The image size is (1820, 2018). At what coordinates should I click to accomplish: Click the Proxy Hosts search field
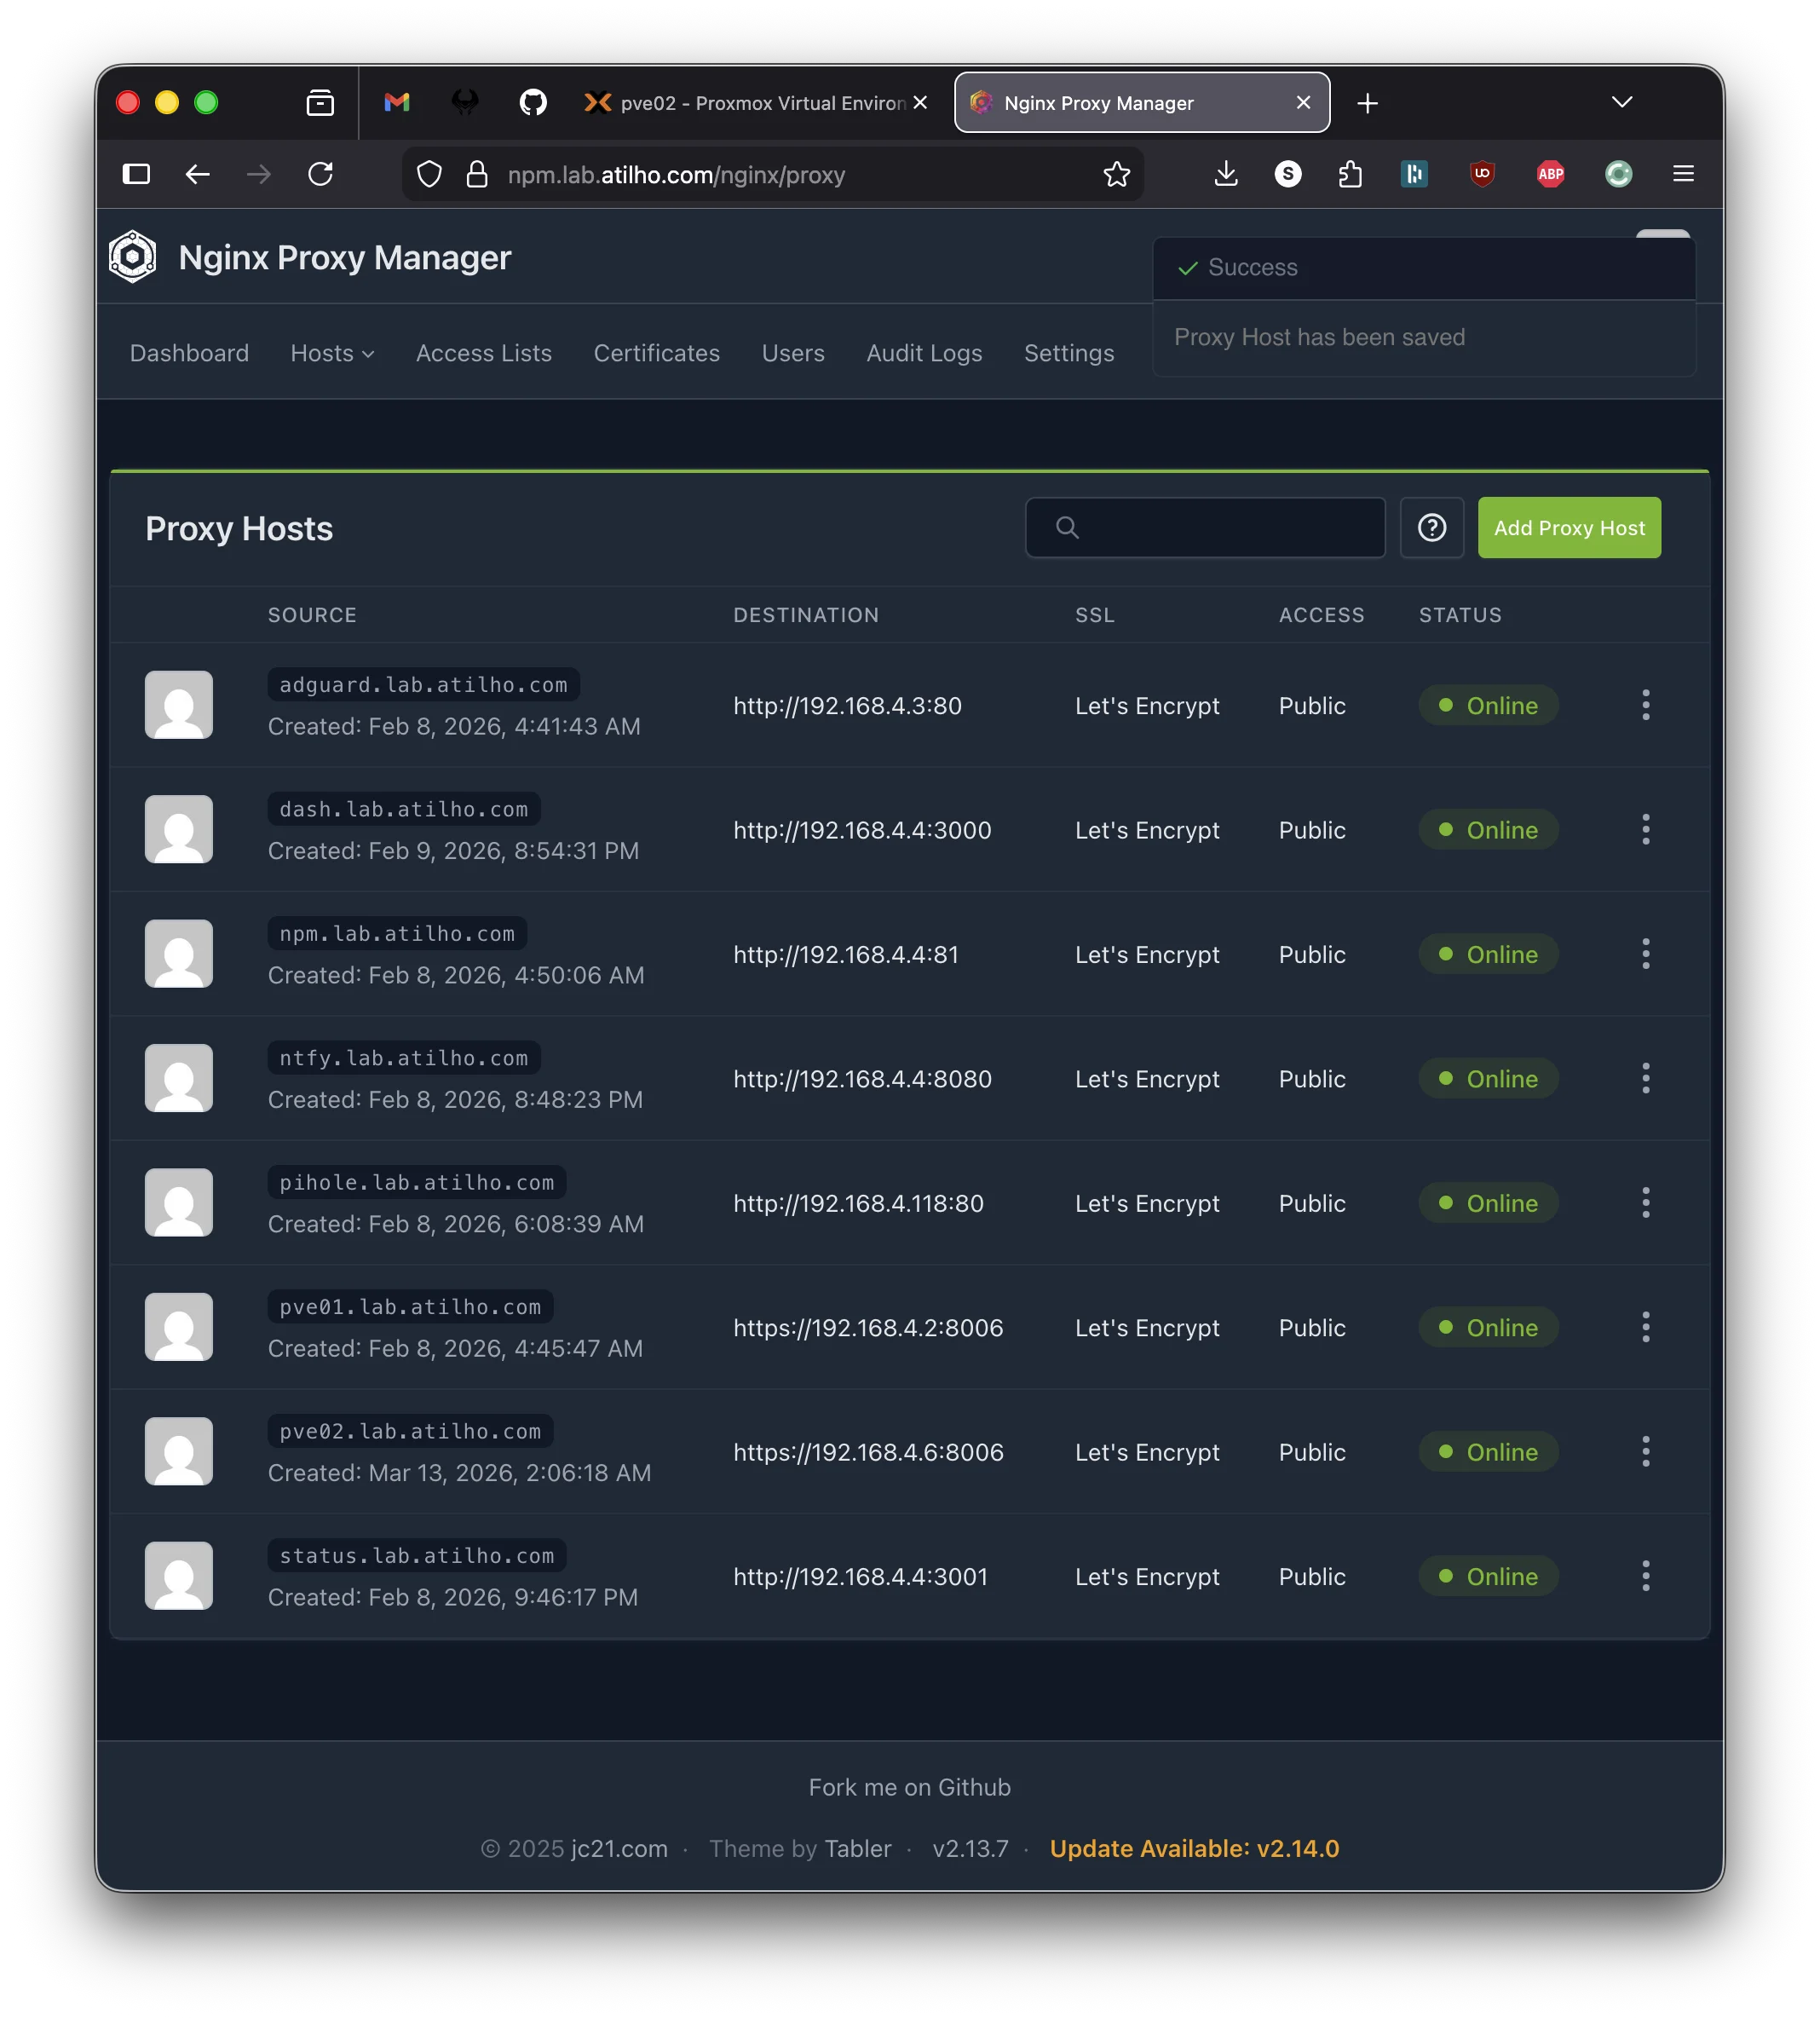1205,527
